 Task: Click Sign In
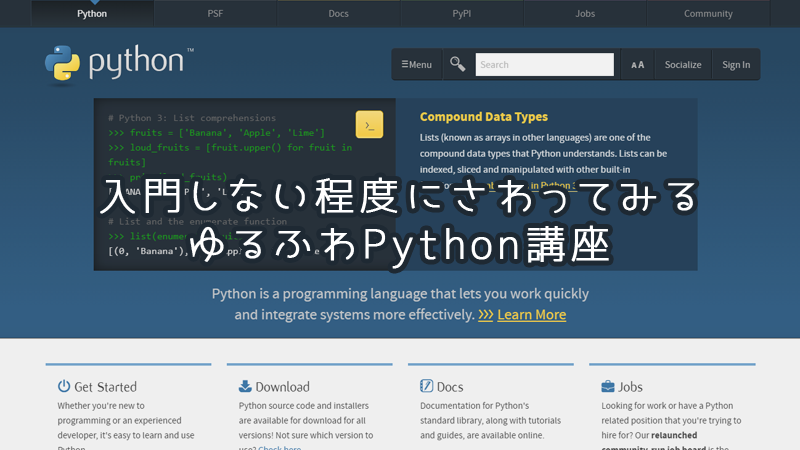point(736,65)
